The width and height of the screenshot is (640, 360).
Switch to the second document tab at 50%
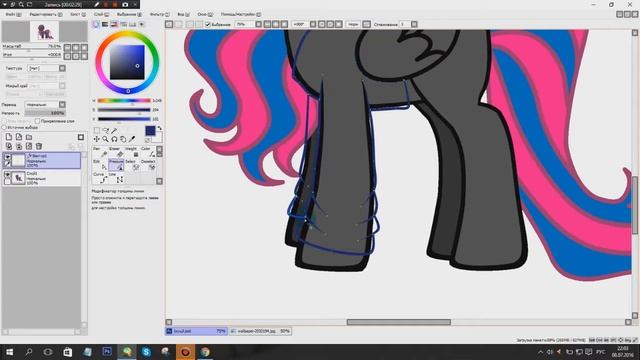click(x=260, y=331)
